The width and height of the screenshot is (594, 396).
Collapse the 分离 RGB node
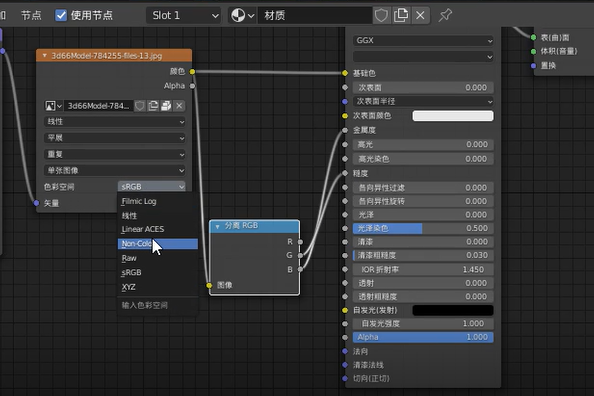(217, 226)
